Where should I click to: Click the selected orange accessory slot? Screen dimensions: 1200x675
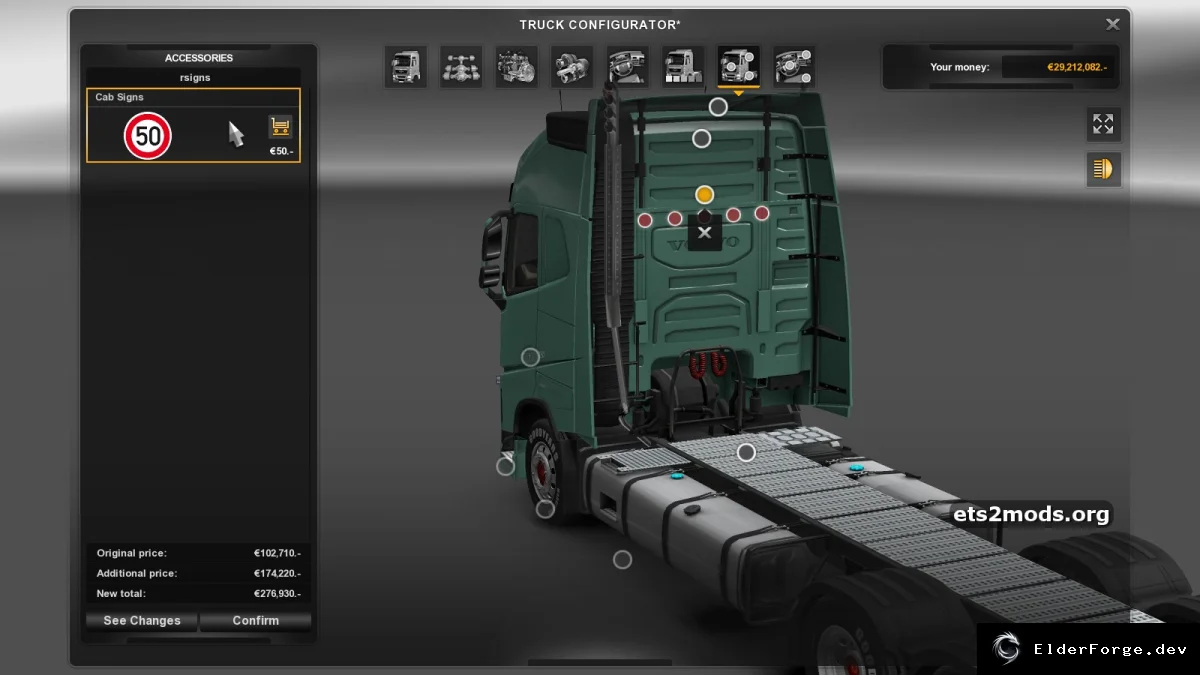click(704, 194)
